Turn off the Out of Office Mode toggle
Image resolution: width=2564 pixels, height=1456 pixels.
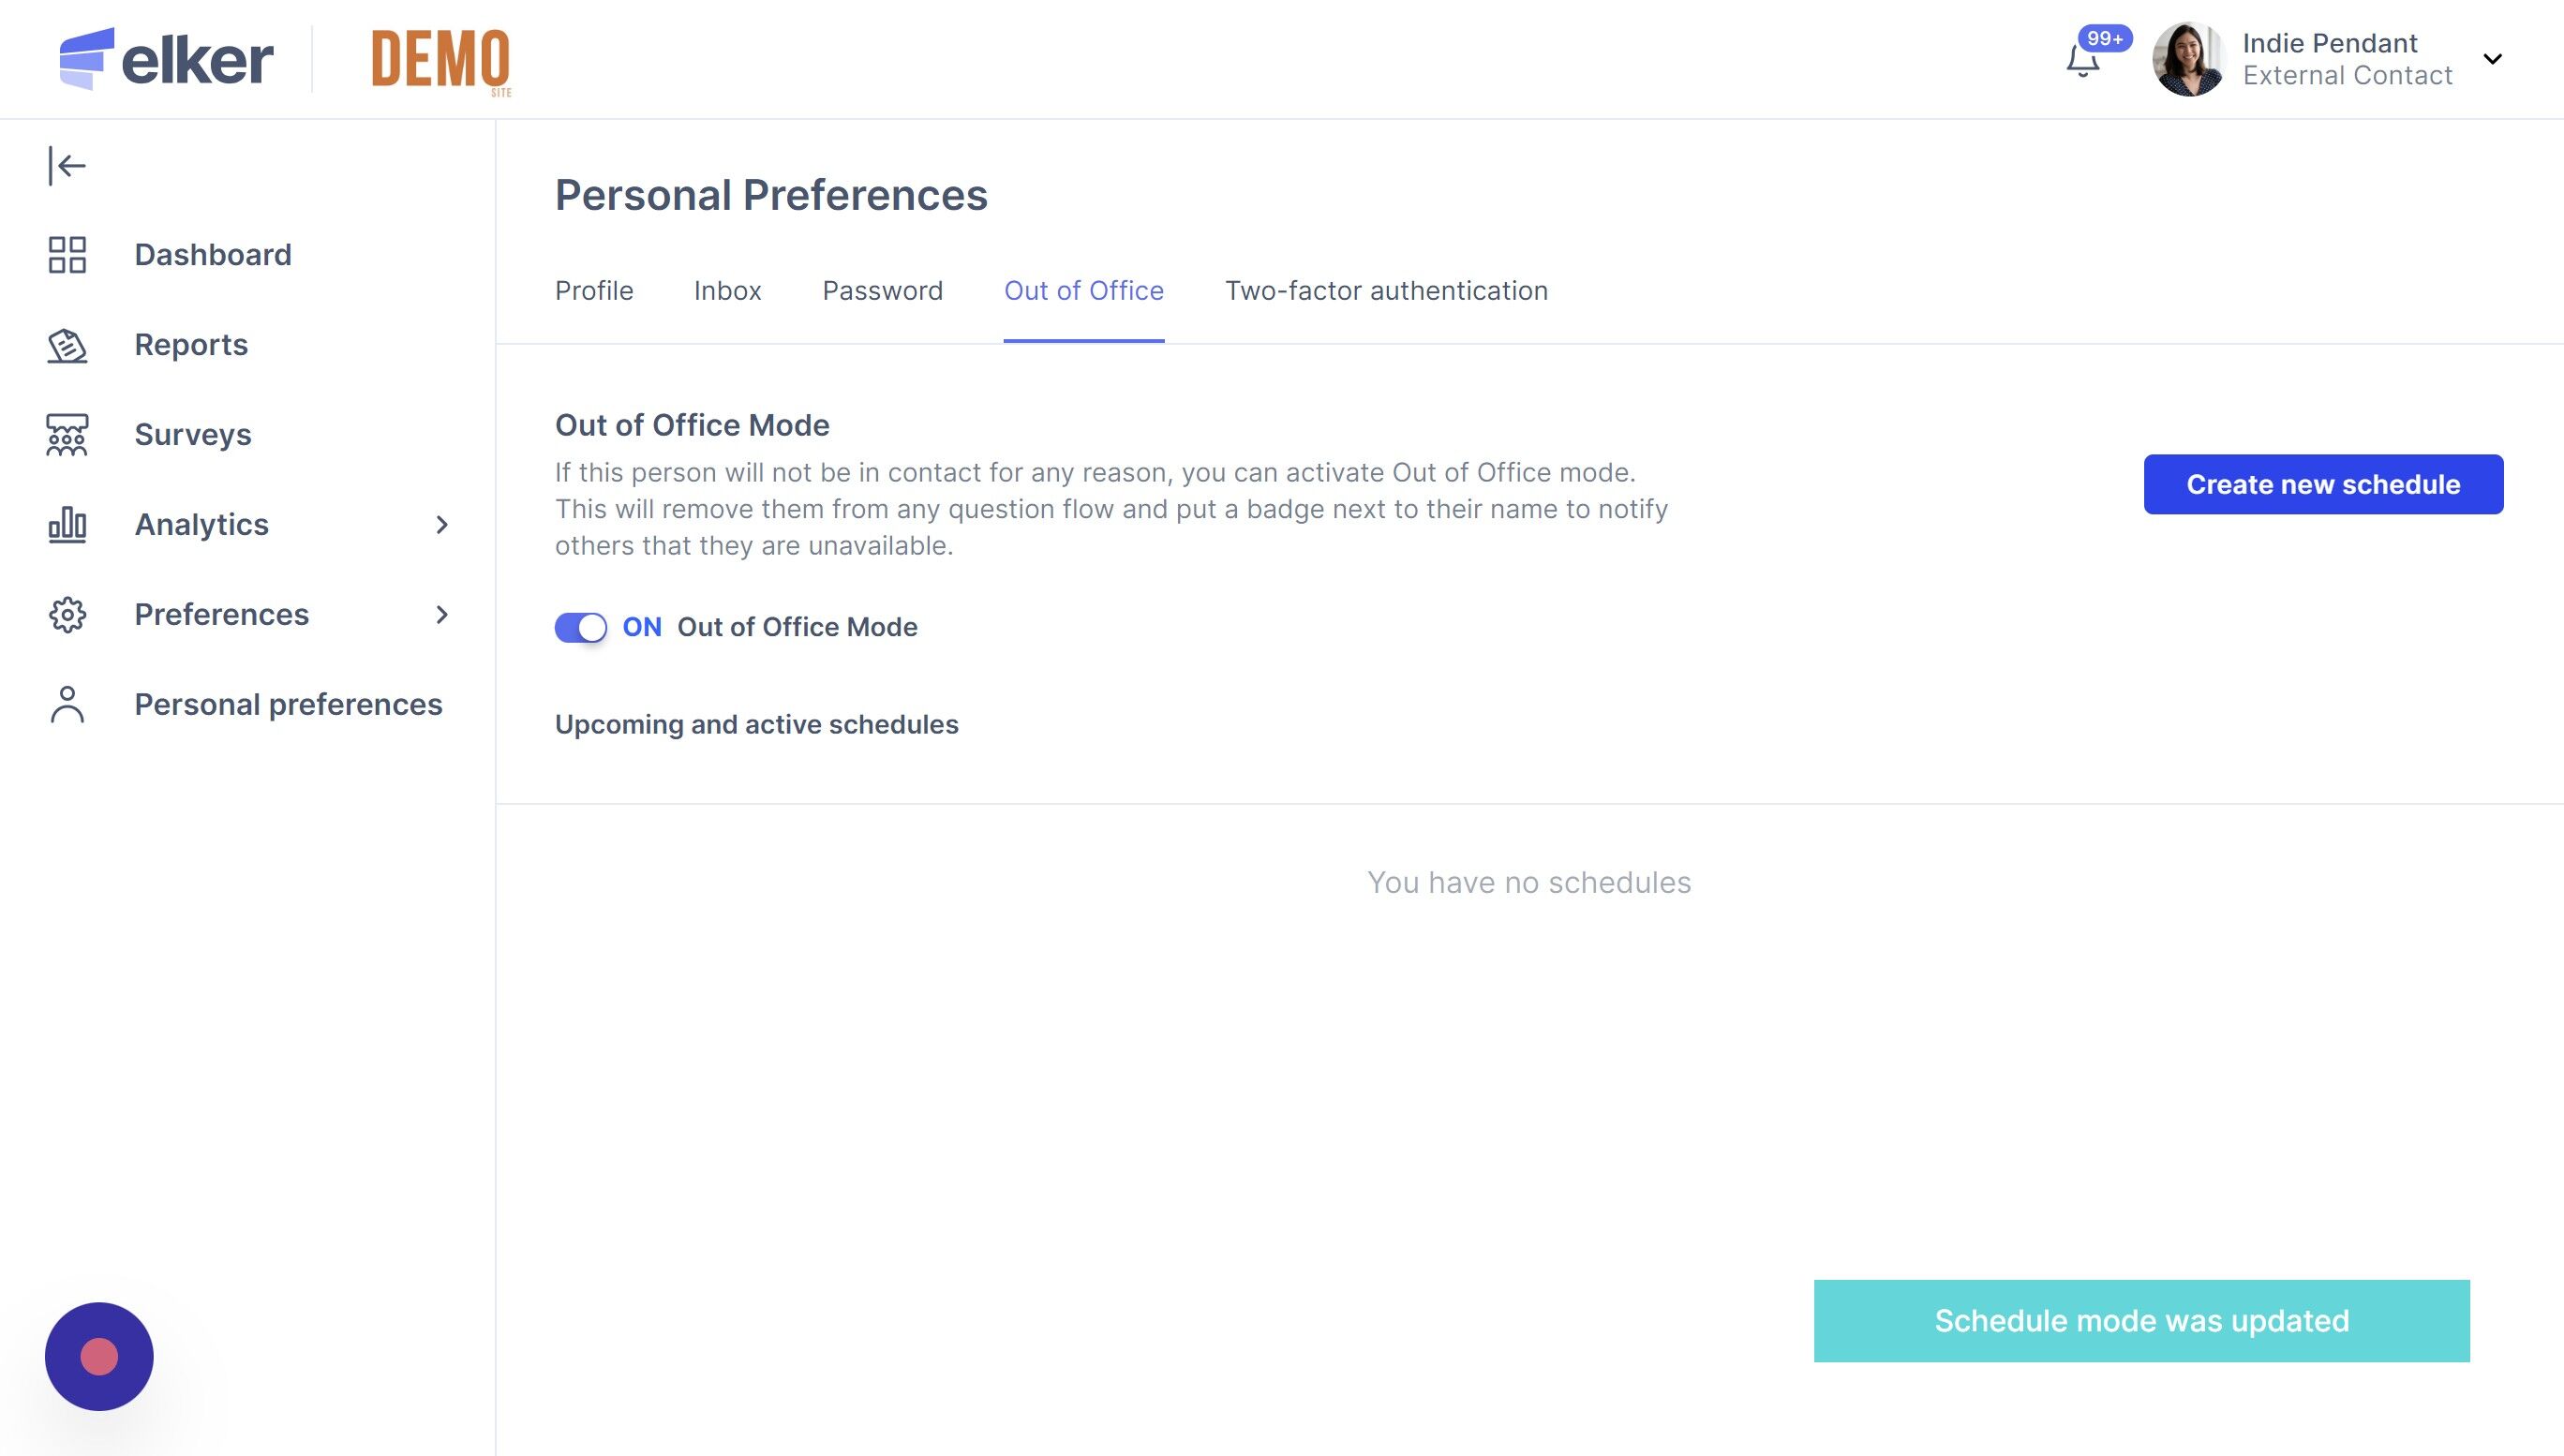(581, 628)
